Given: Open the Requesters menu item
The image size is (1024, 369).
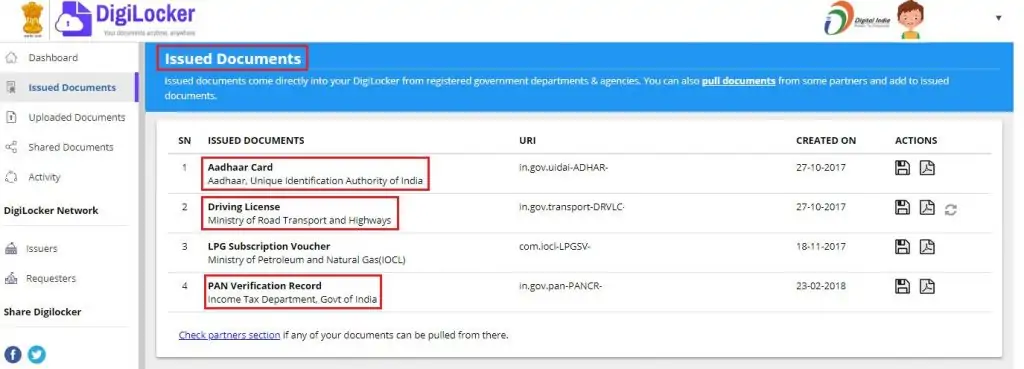Looking at the screenshot, I should click(x=51, y=278).
